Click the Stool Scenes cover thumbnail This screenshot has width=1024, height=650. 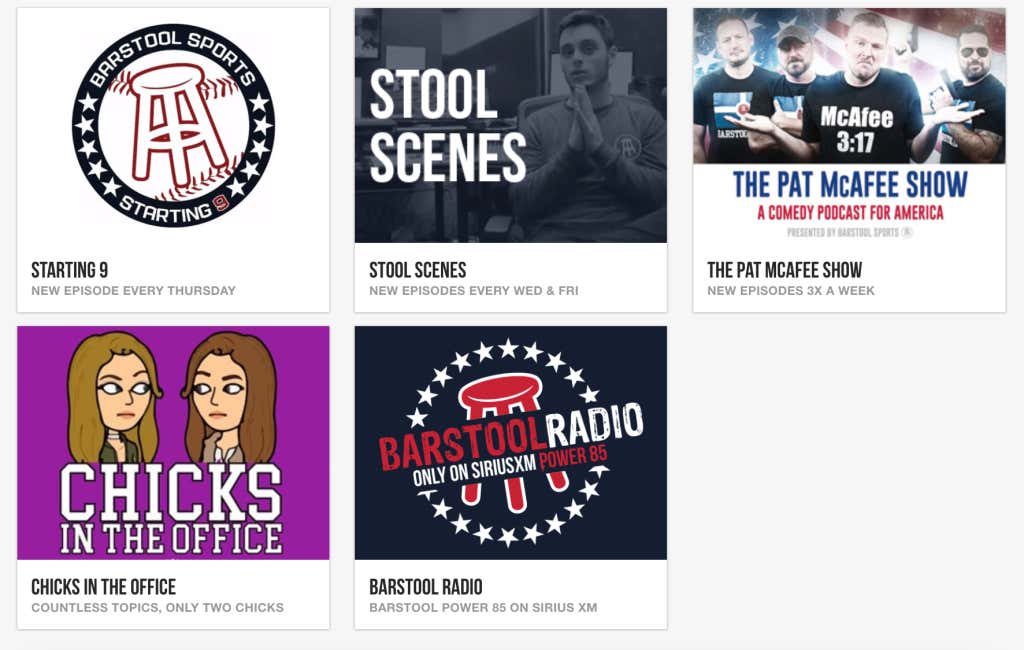(x=510, y=125)
